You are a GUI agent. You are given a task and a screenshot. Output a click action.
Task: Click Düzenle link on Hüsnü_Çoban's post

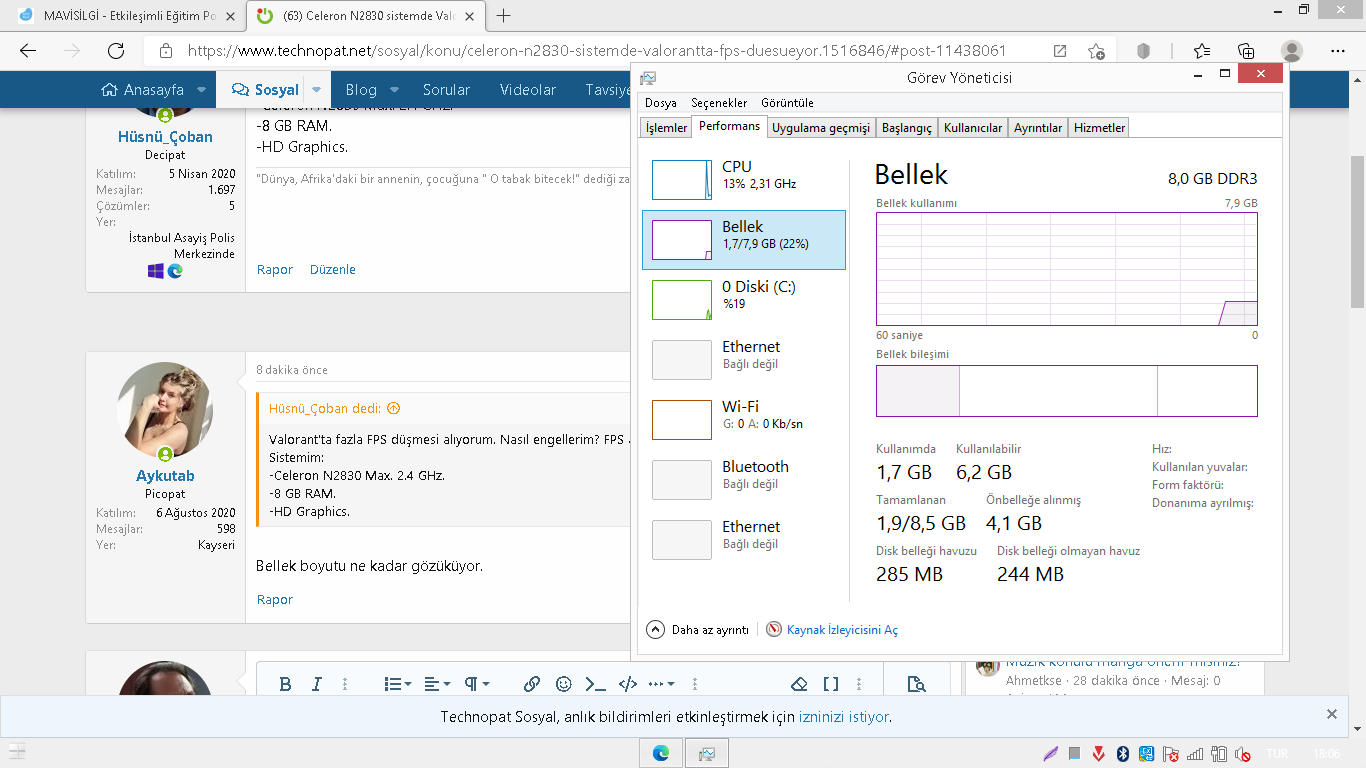click(333, 270)
